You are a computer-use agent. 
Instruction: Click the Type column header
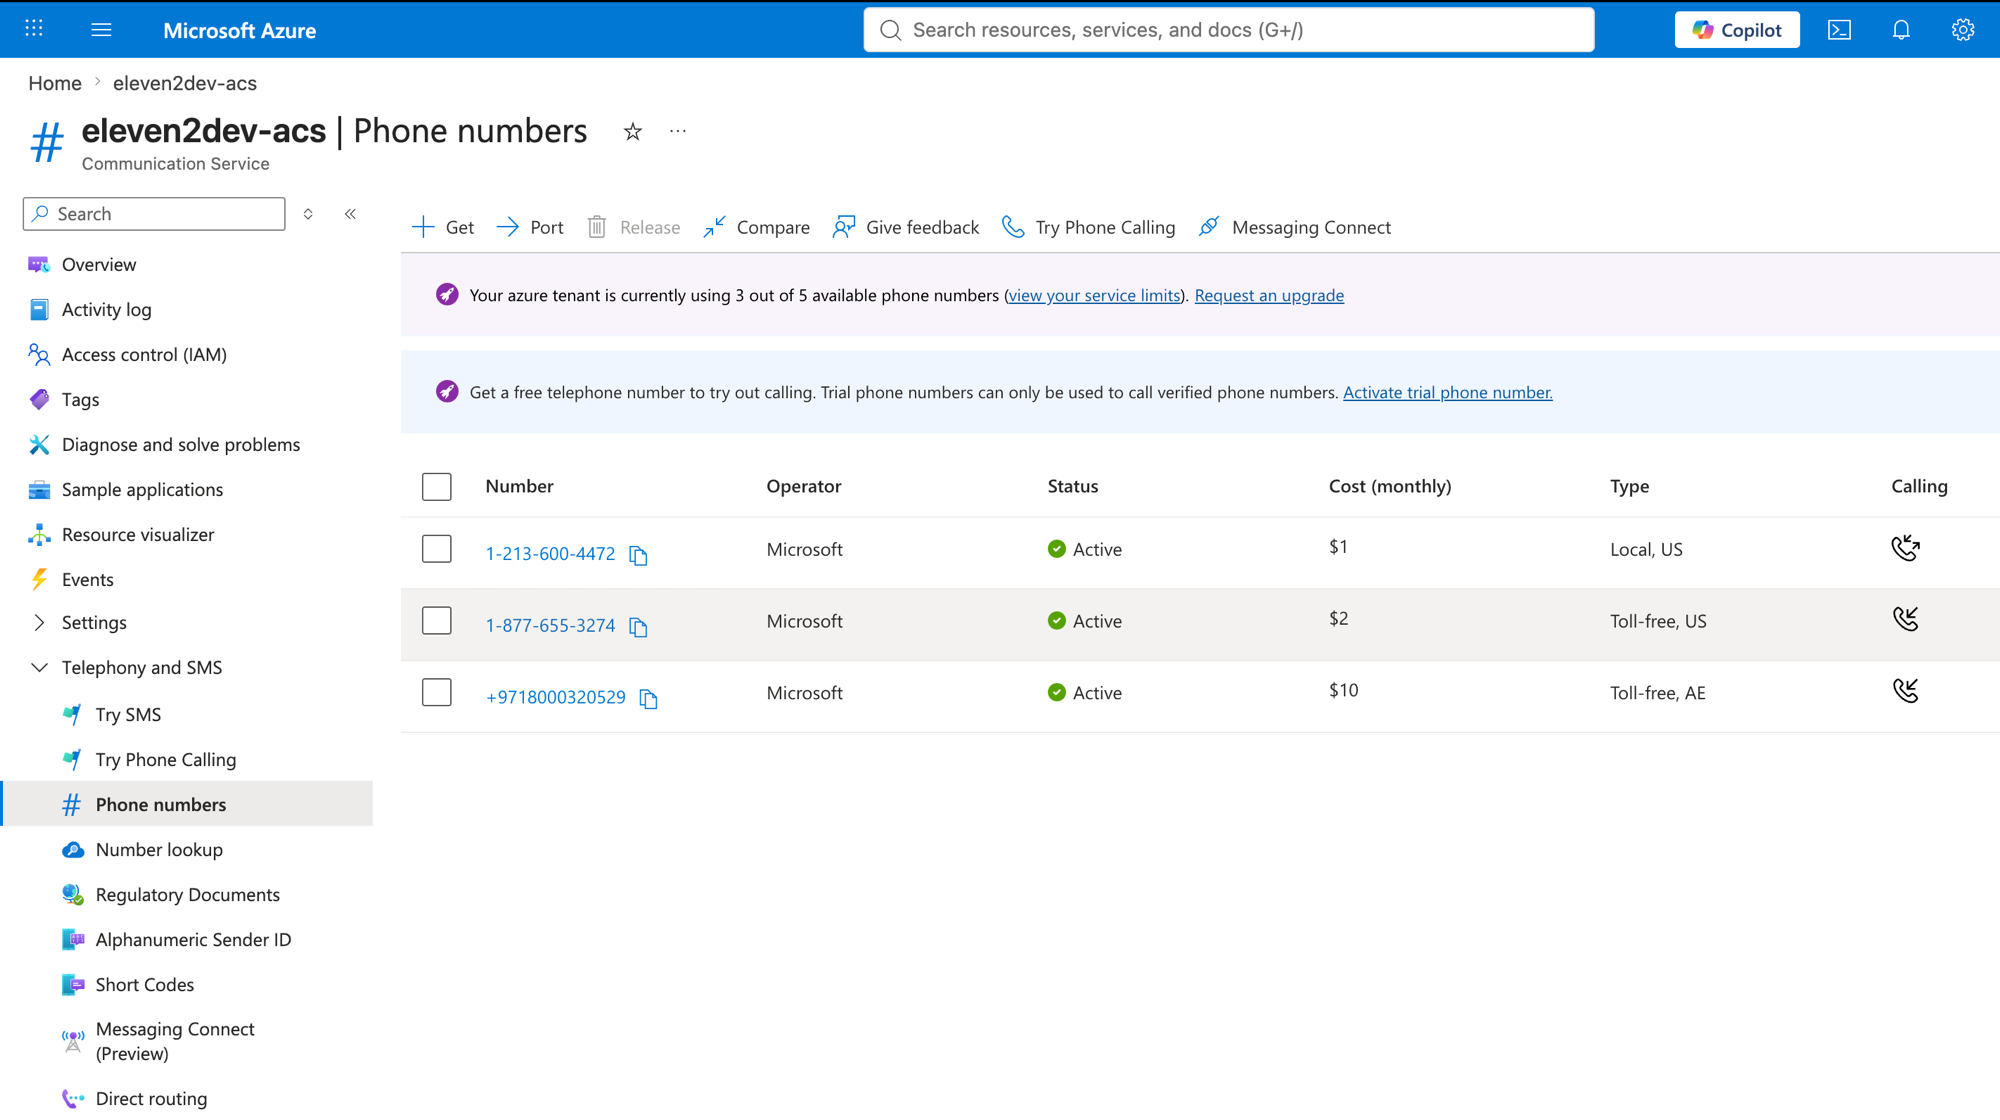1629,486
